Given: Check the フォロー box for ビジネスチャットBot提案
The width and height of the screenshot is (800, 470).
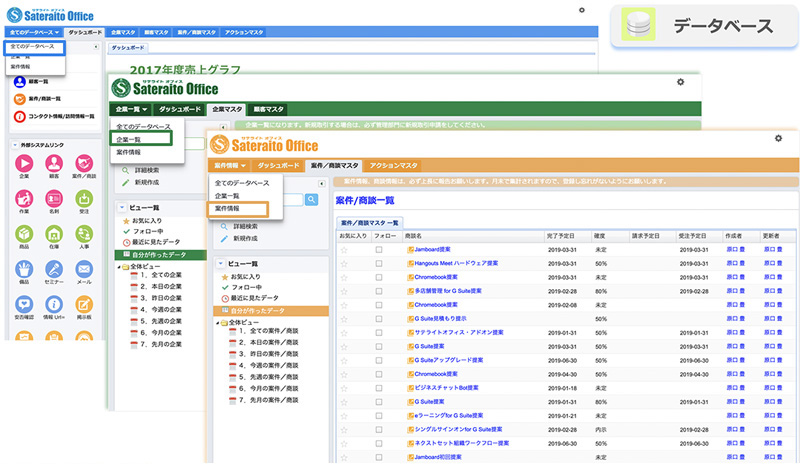Looking at the screenshot, I should pos(379,388).
